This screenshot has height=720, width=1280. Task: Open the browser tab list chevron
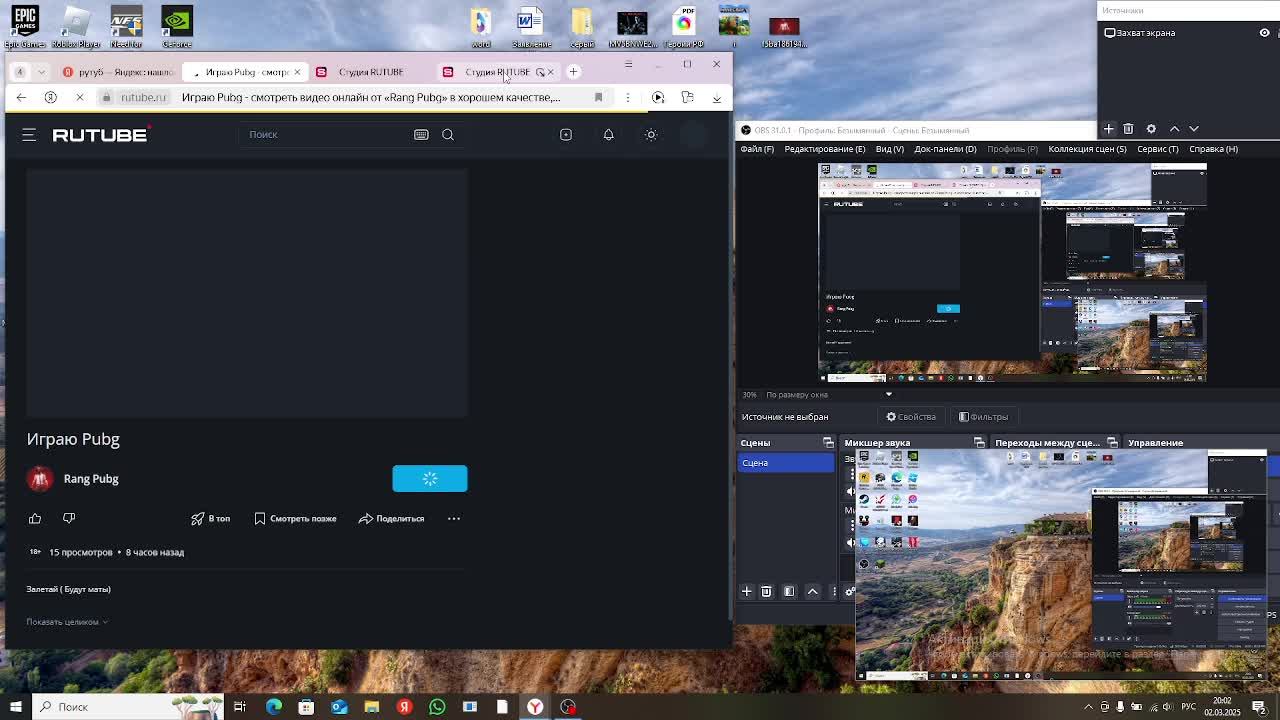43,72
